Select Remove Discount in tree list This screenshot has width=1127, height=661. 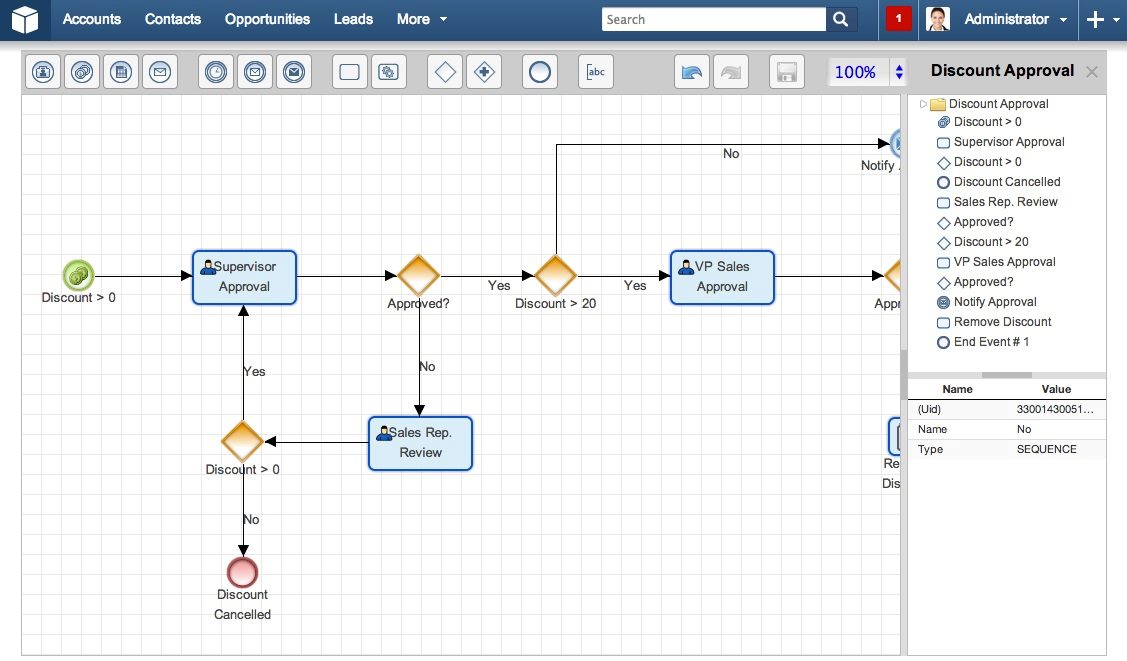(x=1002, y=323)
